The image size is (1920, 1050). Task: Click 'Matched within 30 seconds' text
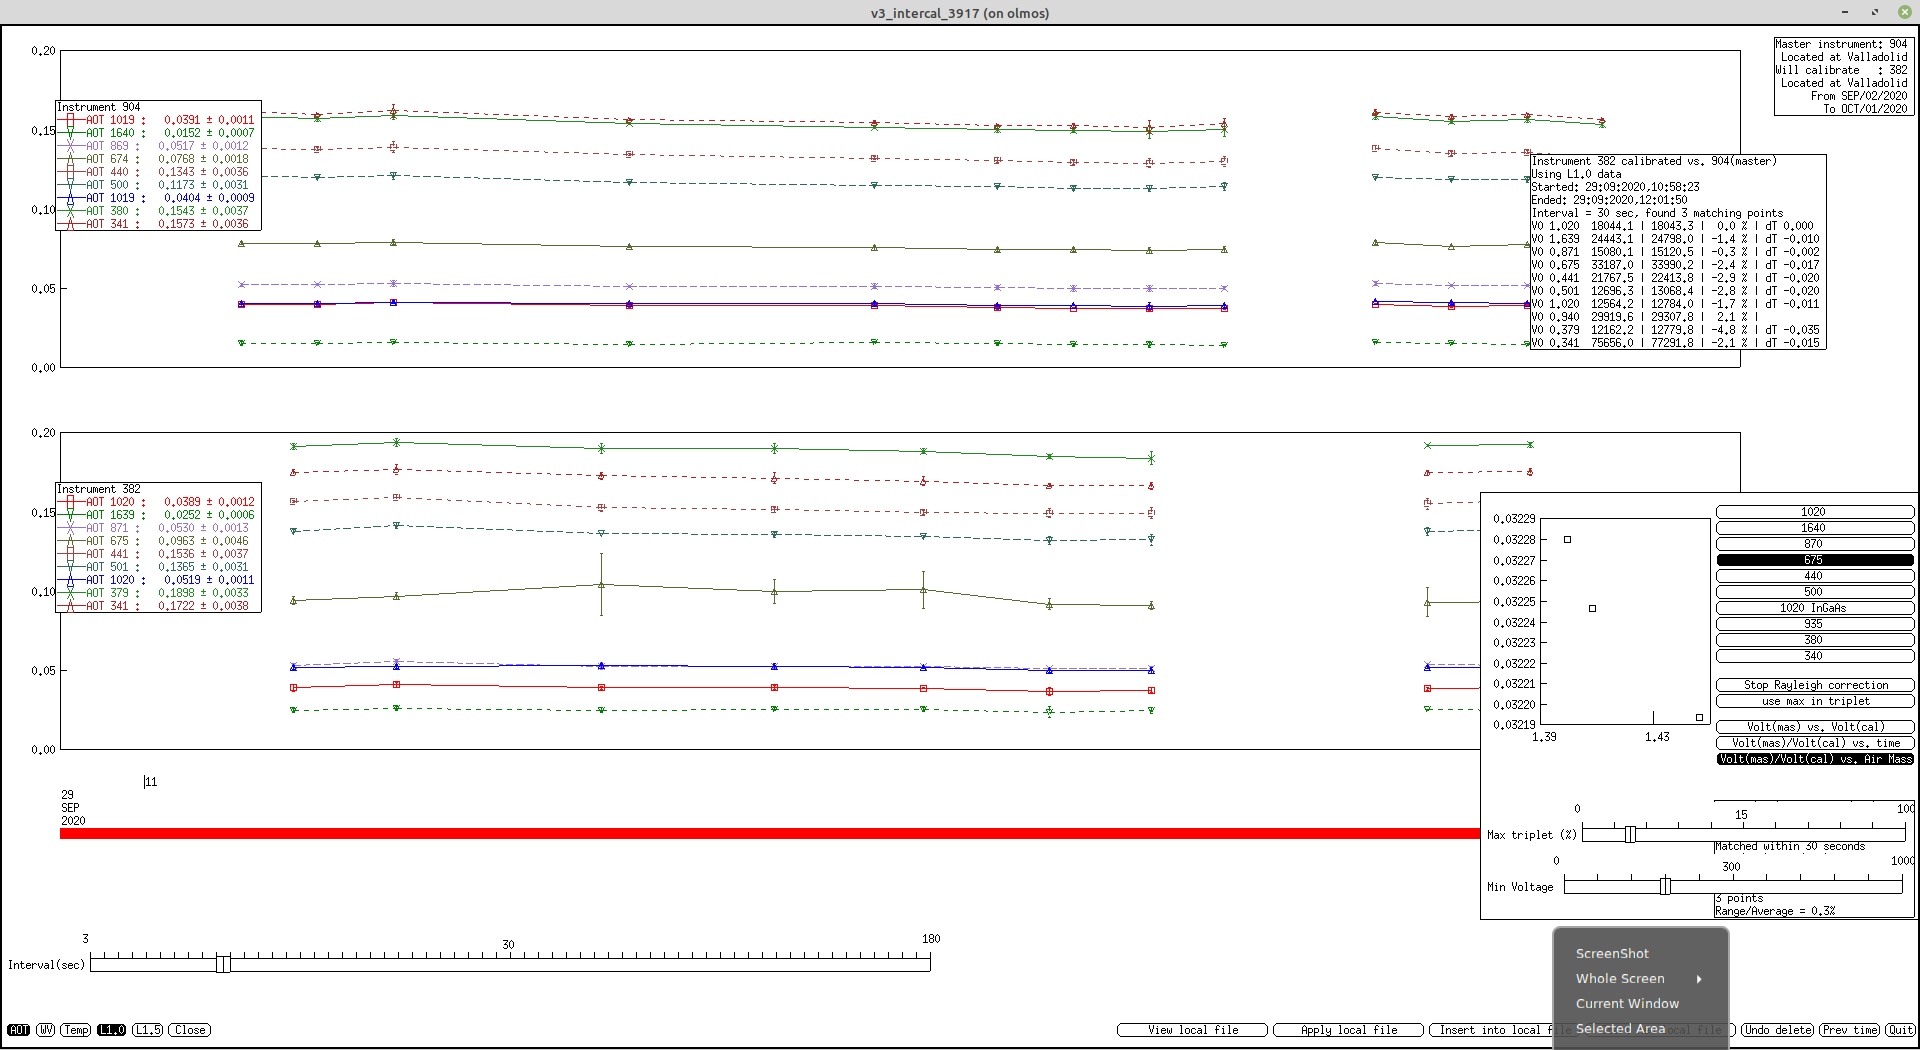coord(1790,846)
